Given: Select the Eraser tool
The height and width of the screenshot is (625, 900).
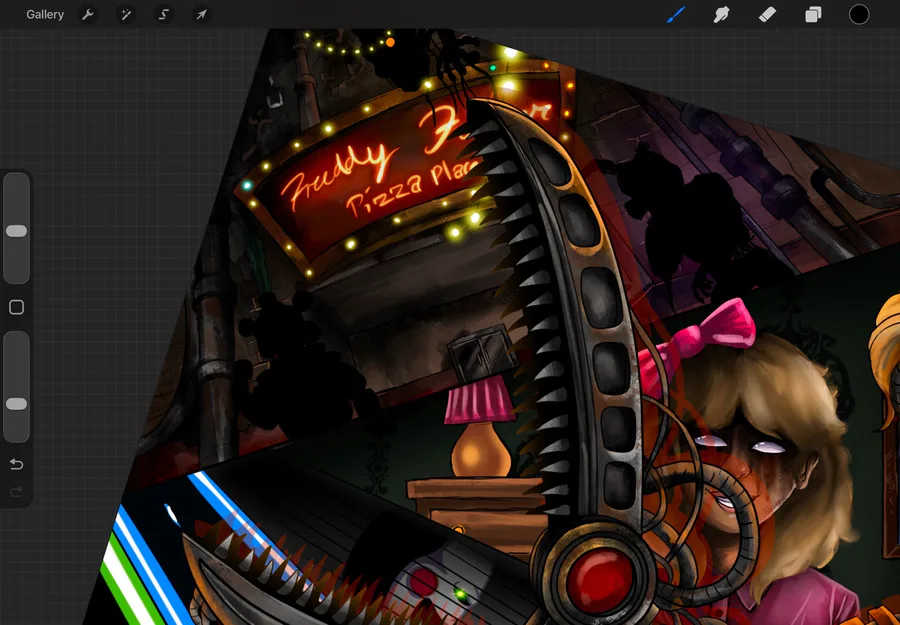Looking at the screenshot, I should coord(767,14).
